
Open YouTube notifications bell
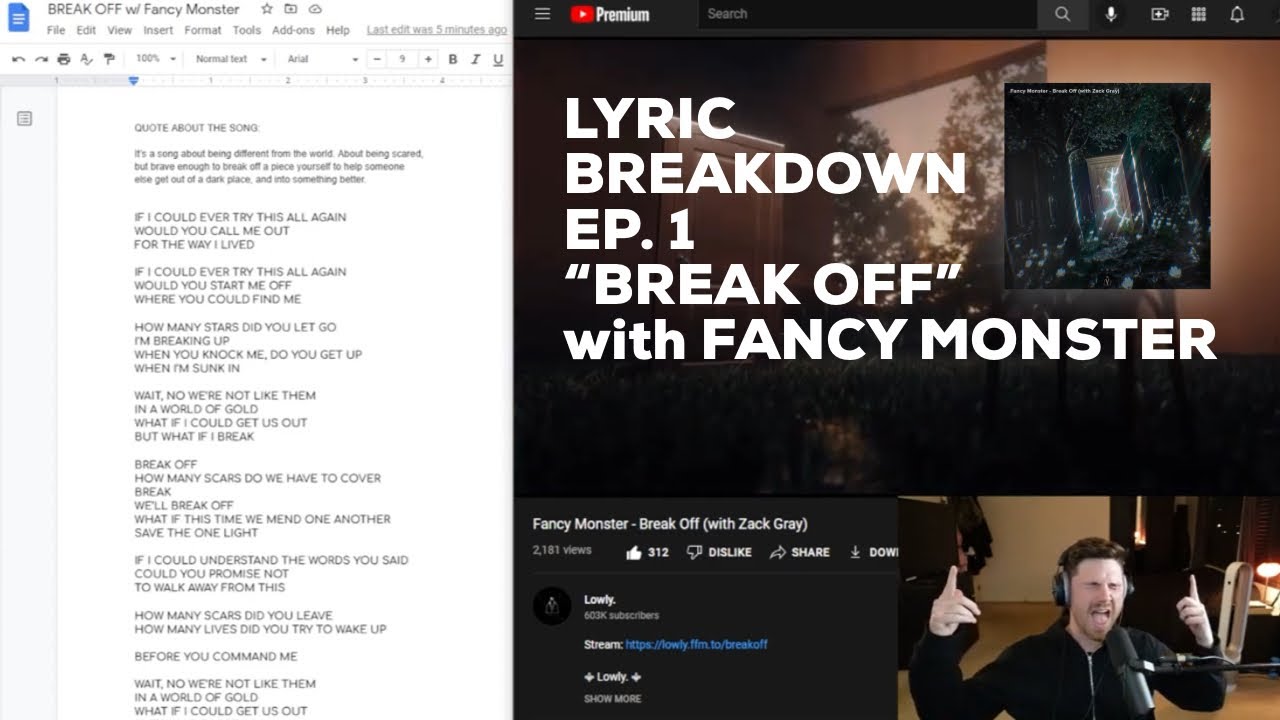1237,14
